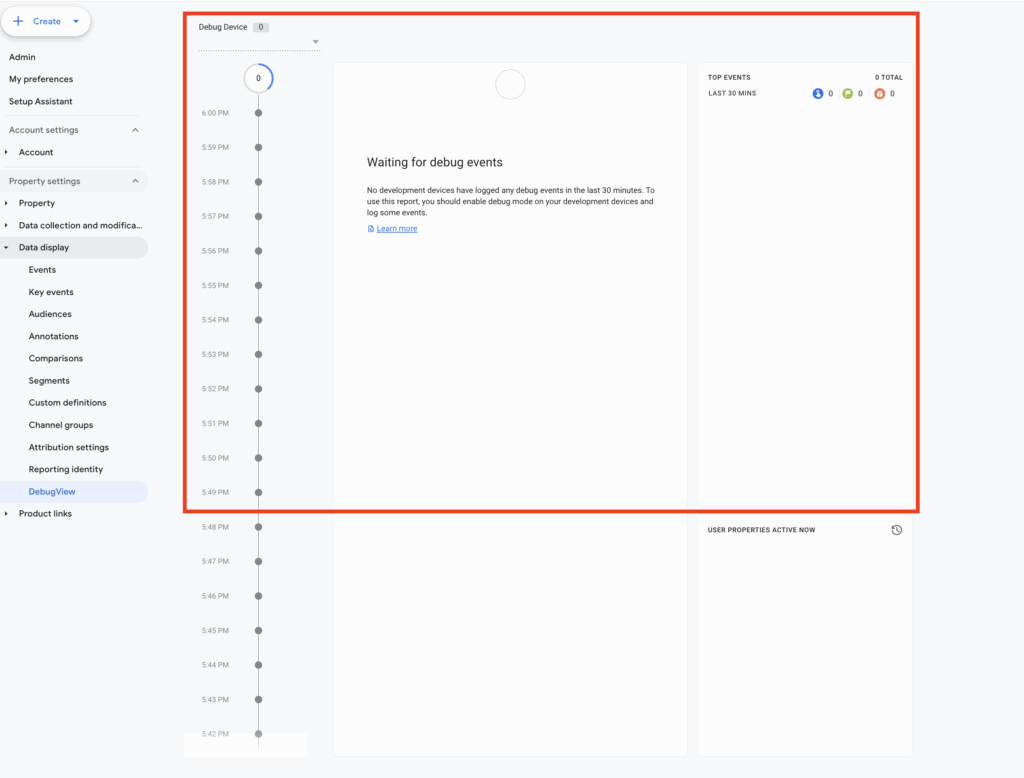This screenshot has width=1024, height=778.
Task: Open Key events
Action: coord(51,292)
